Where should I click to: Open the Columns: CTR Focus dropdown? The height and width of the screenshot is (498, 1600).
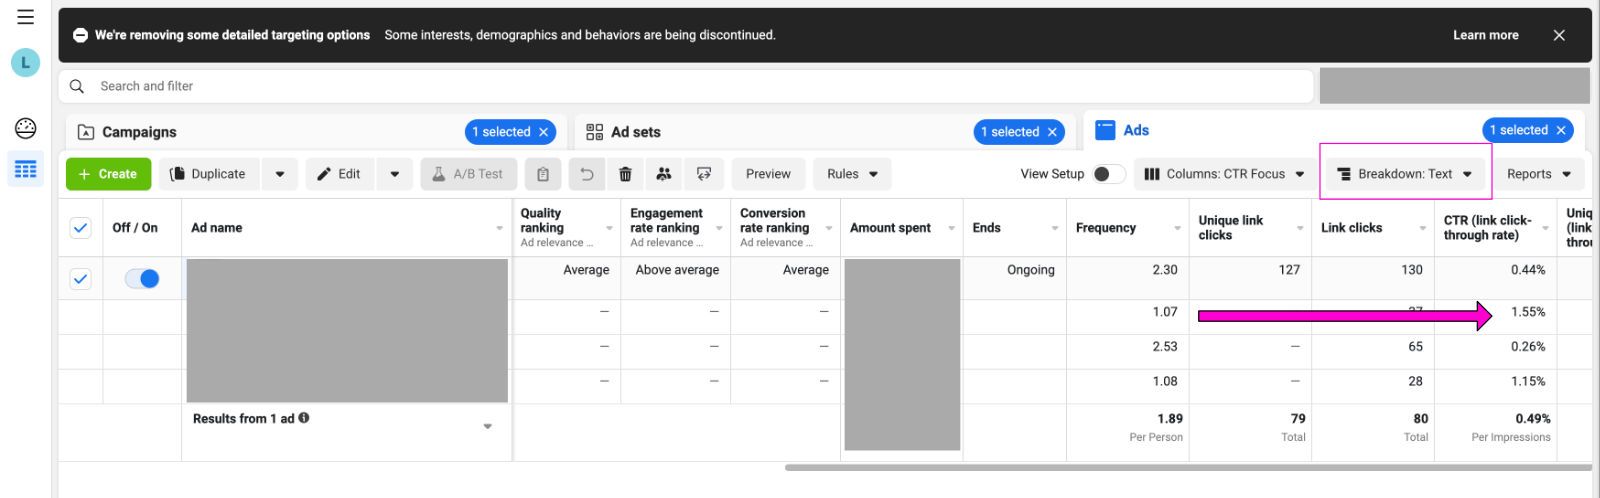[1224, 174]
